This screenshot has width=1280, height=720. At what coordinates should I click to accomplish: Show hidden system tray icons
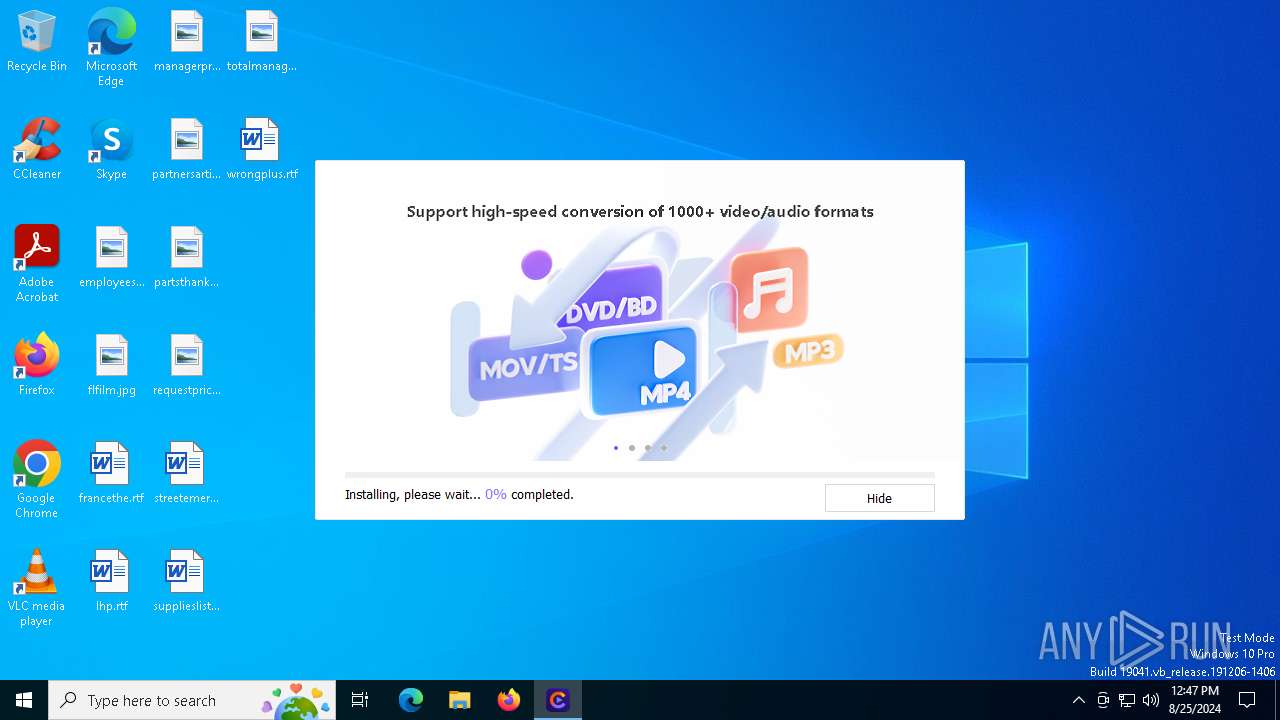coord(1078,700)
